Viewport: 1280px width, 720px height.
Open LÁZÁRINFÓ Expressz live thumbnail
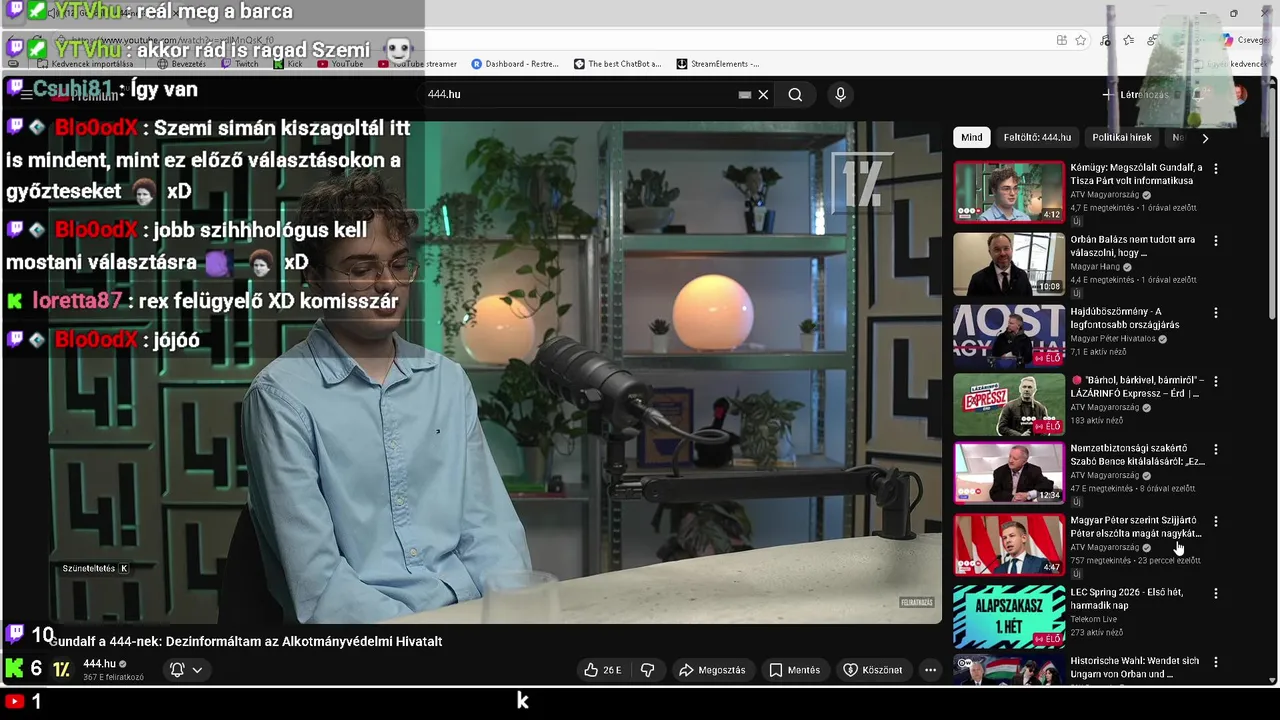click(x=1009, y=404)
